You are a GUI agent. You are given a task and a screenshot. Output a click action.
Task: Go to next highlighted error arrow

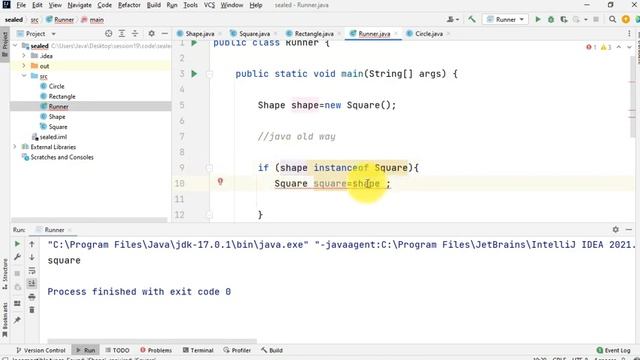click(x=629, y=47)
